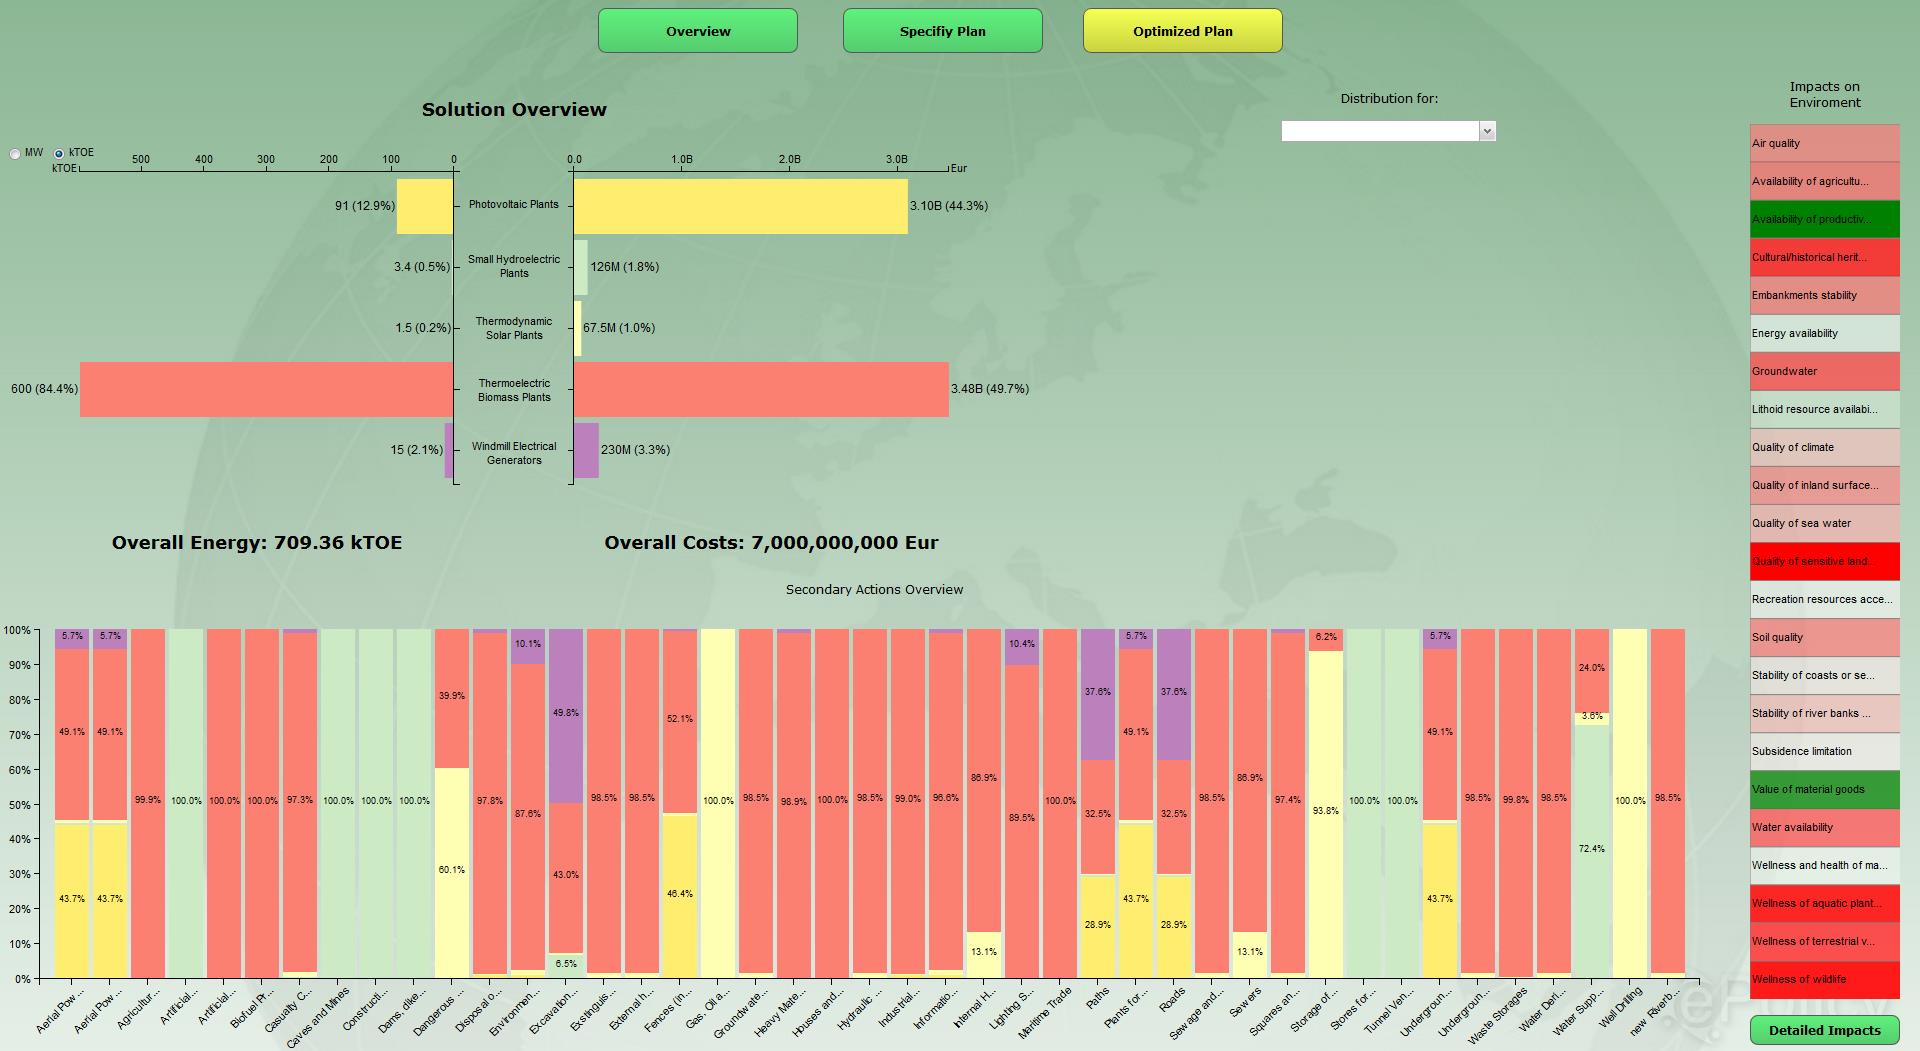Click Well Drilling 100.0% bar
The image size is (1920, 1051).
coord(1630,803)
